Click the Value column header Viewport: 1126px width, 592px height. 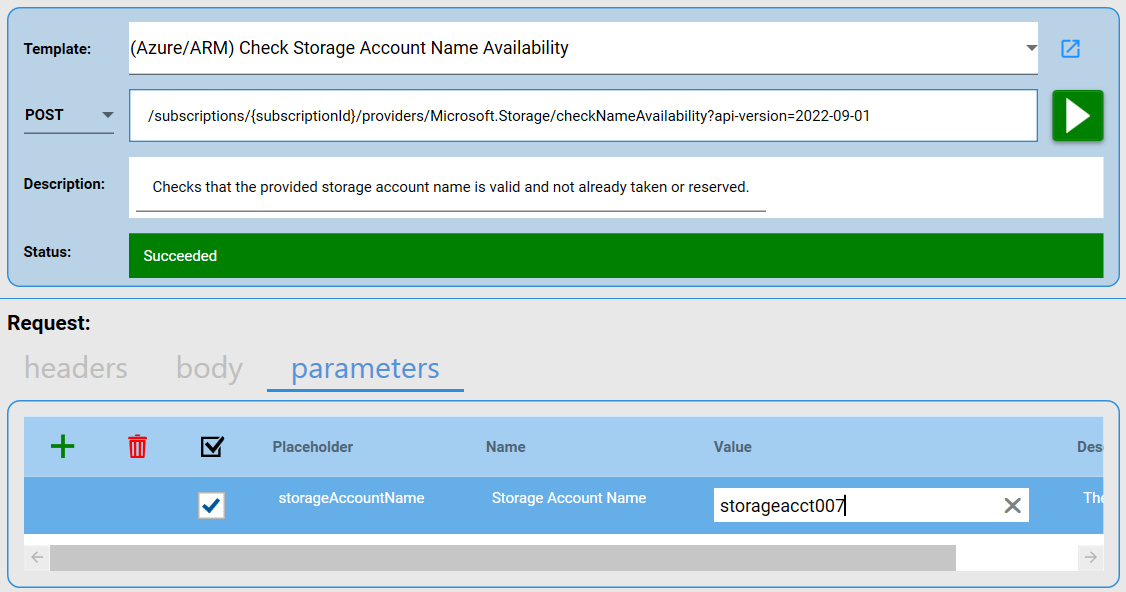pyautogui.click(x=732, y=447)
